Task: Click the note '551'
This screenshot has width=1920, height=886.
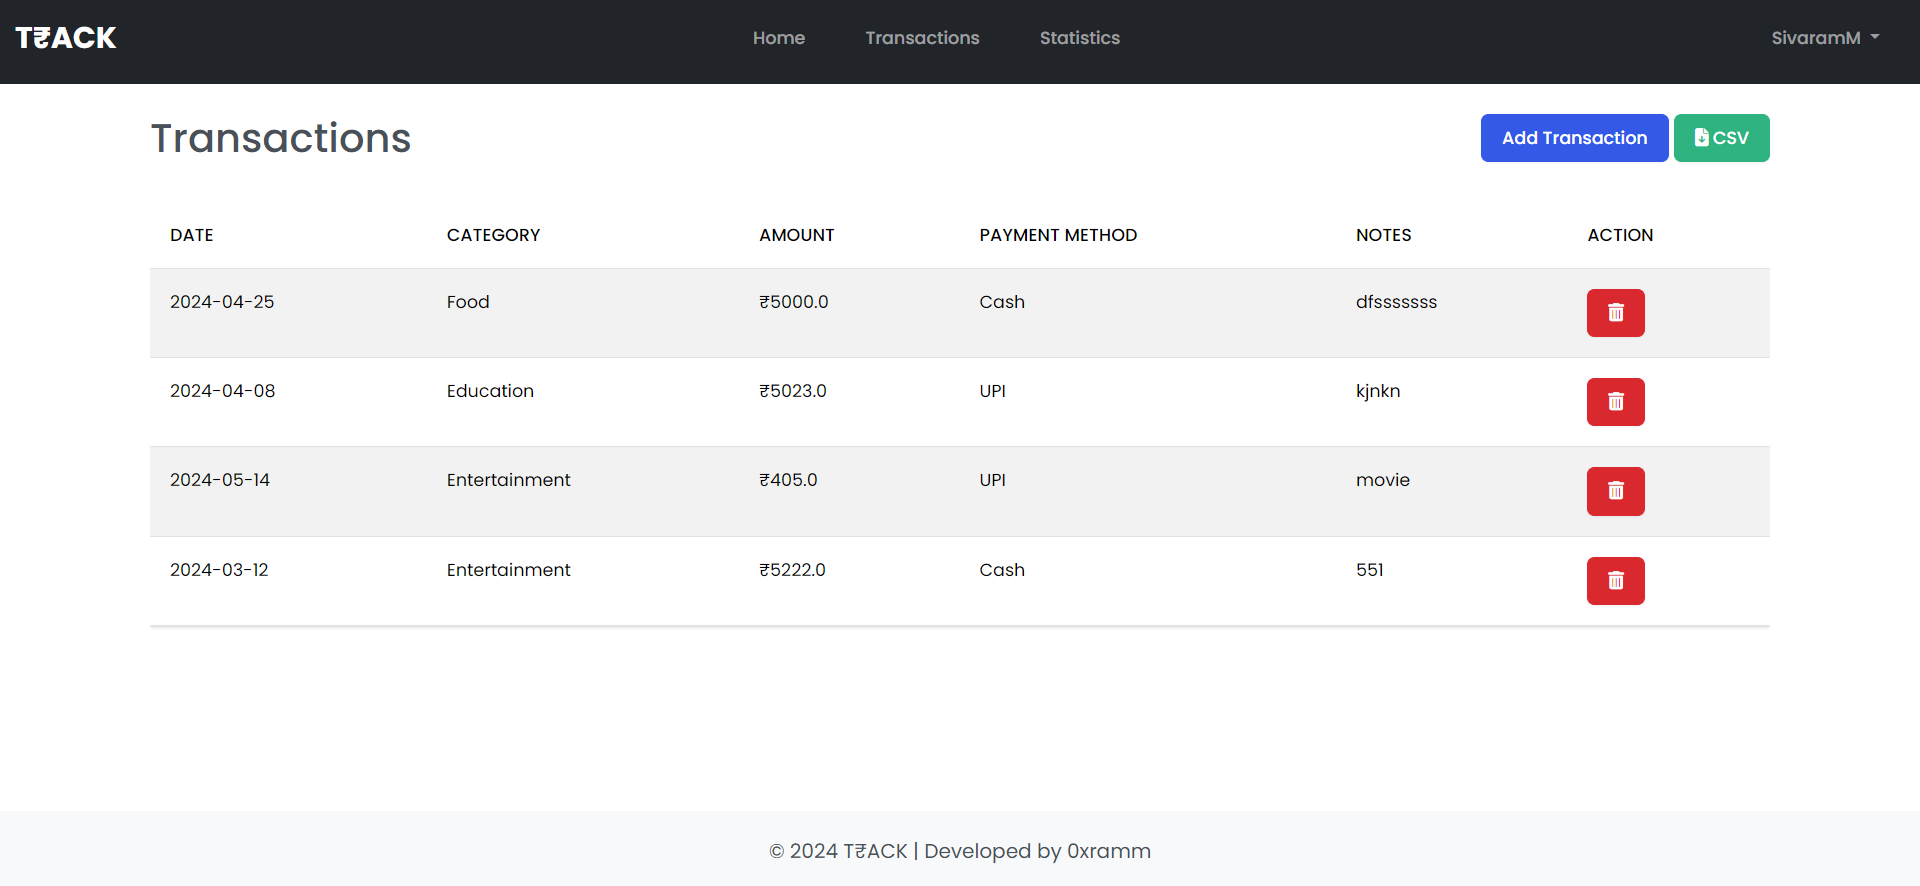Action: (x=1370, y=570)
